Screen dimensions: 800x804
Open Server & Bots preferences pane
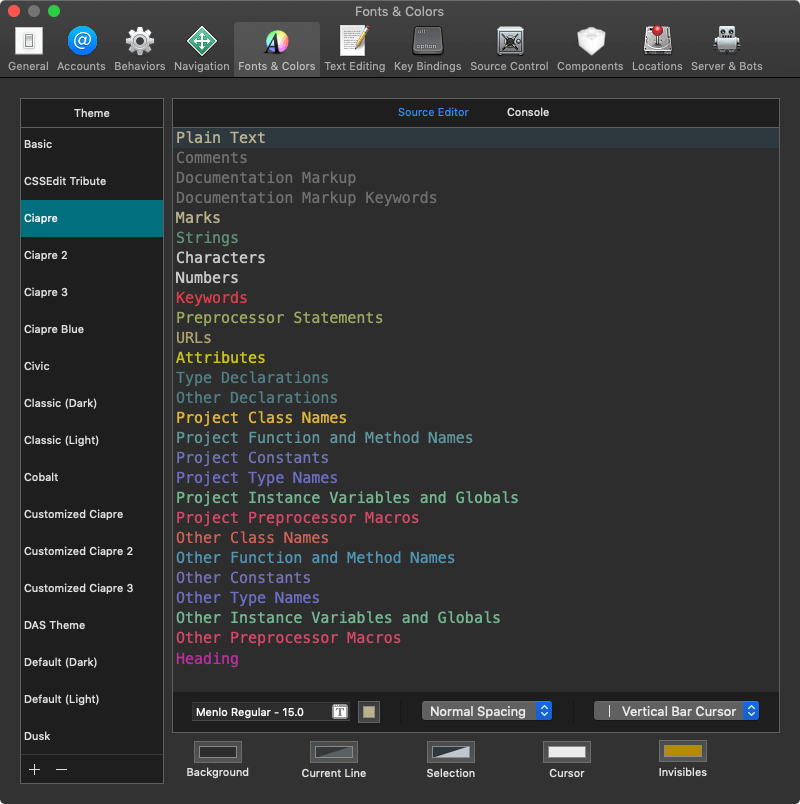point(726,50)
